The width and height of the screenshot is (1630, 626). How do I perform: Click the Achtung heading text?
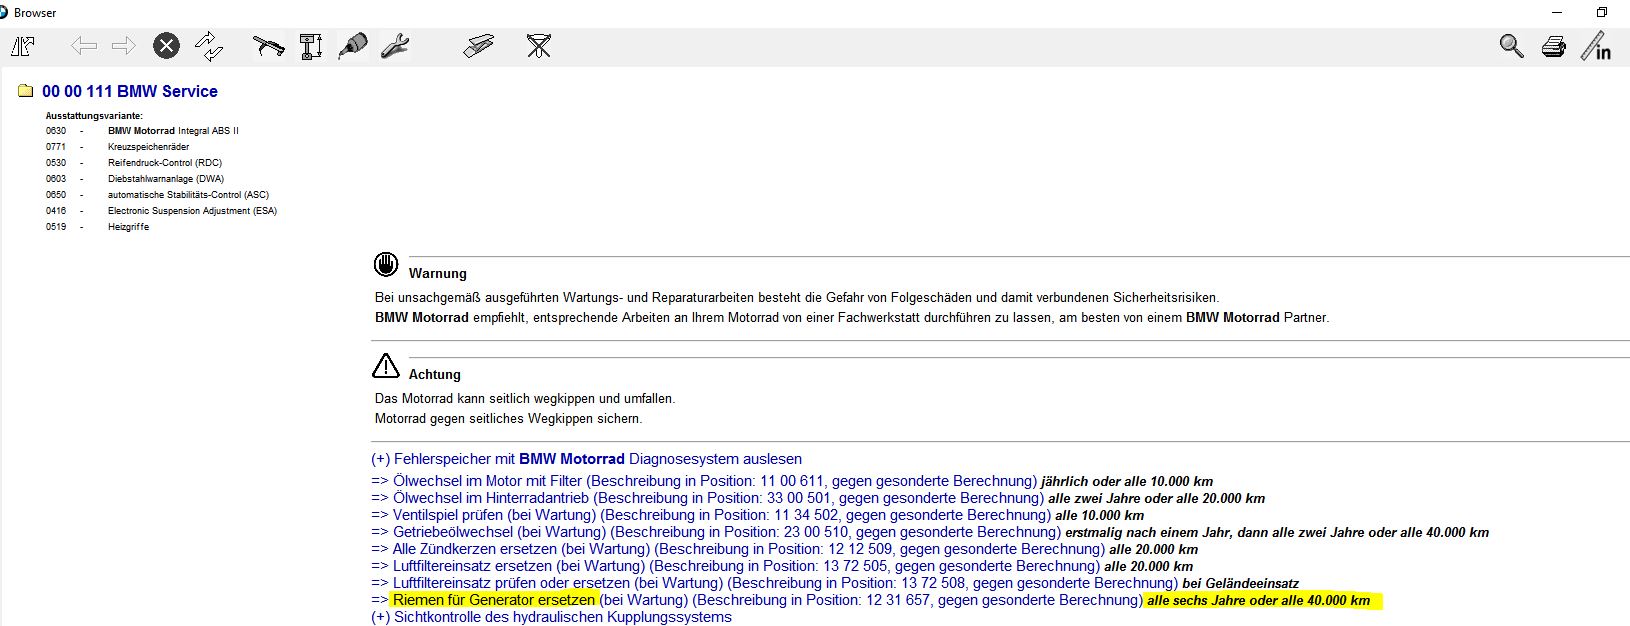[x=435, y=374]
